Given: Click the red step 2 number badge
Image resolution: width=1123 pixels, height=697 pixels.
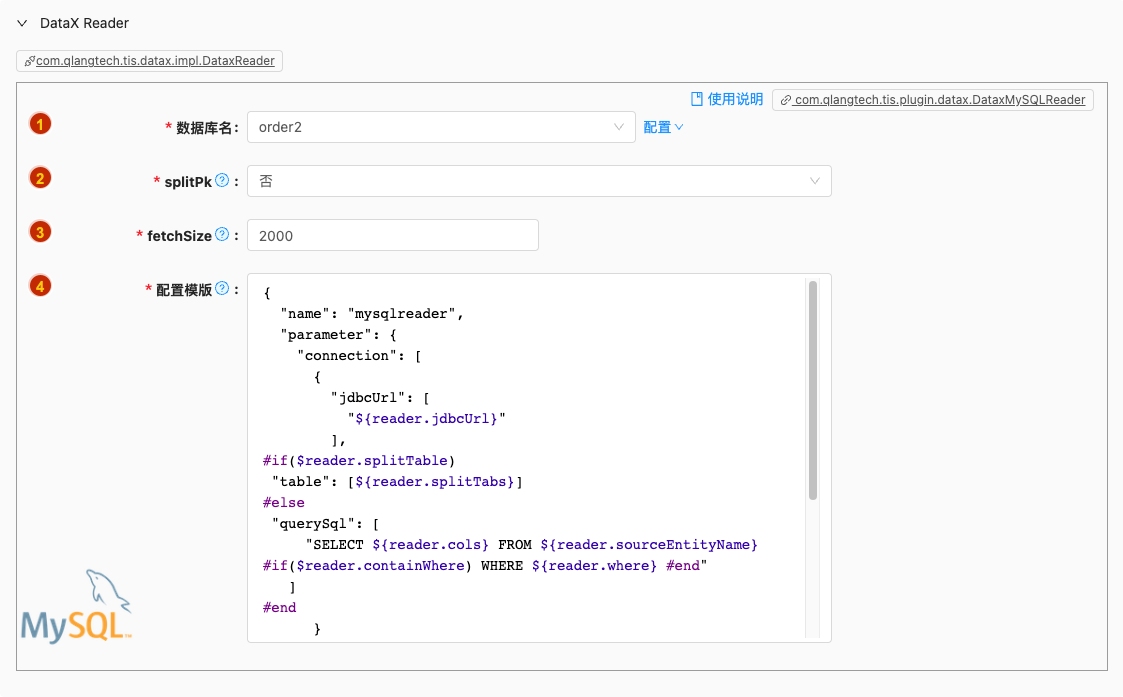Looking at the screenshot, I should (40, 178).
